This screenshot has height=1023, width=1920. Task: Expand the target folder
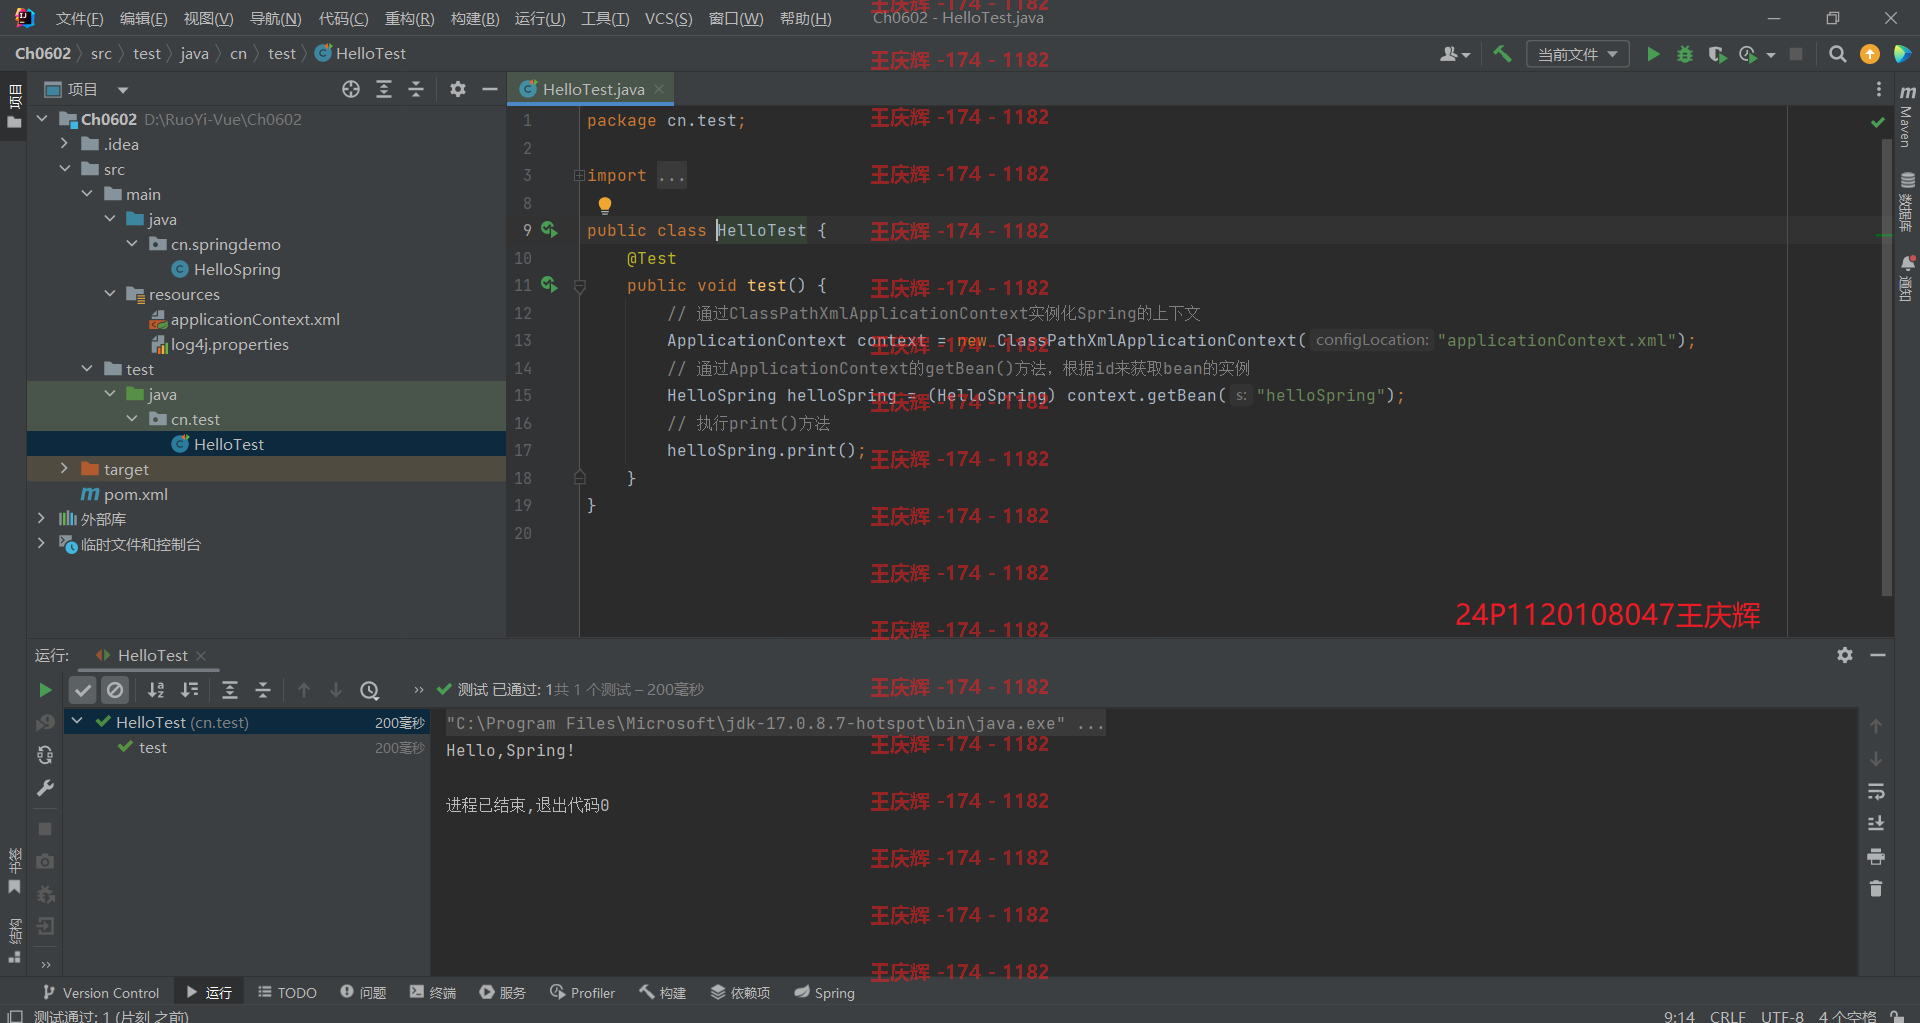(x=64, y=469)
